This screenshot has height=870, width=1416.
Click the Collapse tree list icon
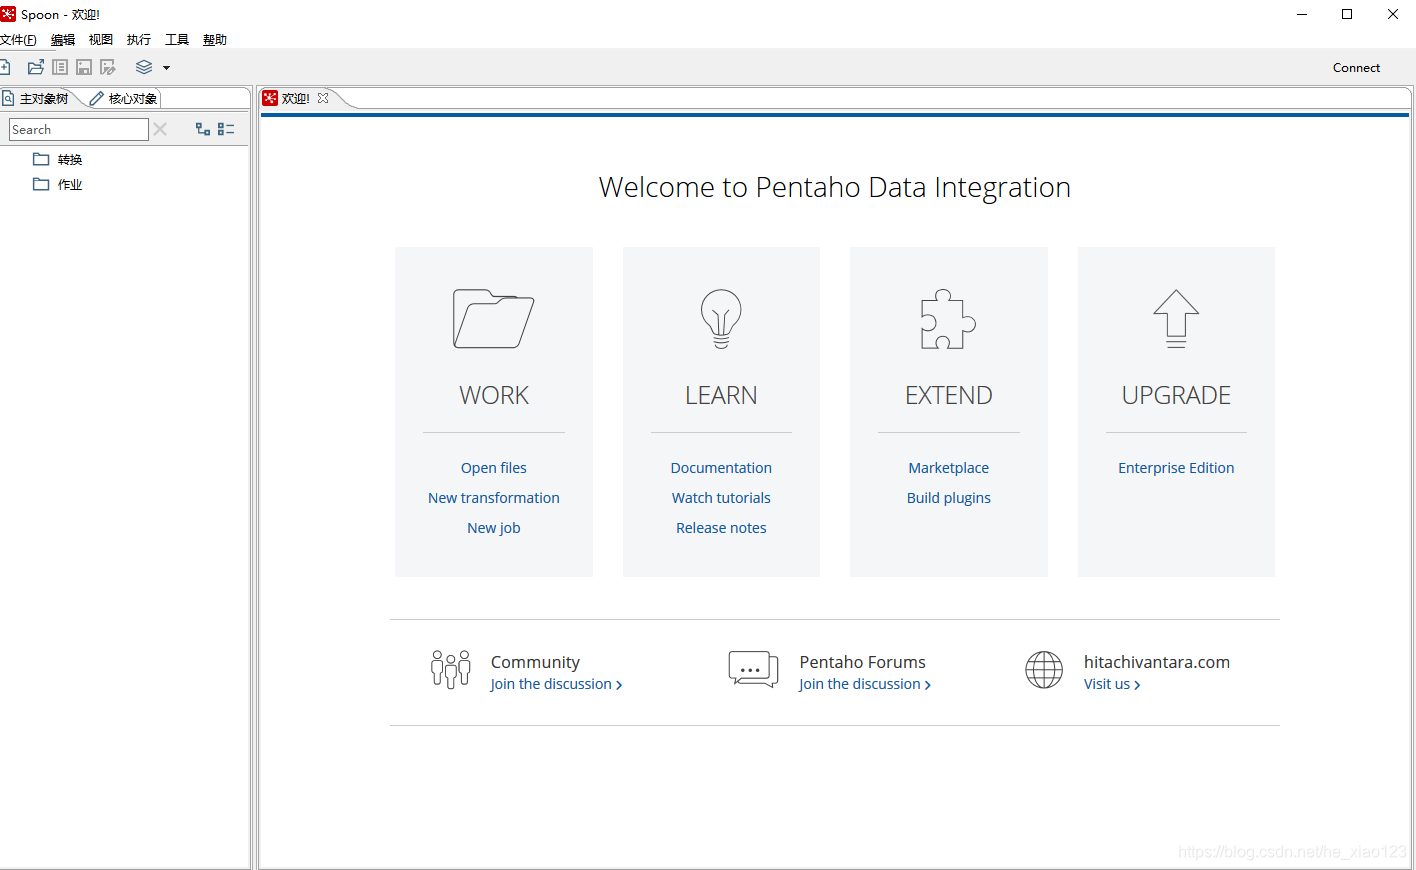(x=226, y=129)
